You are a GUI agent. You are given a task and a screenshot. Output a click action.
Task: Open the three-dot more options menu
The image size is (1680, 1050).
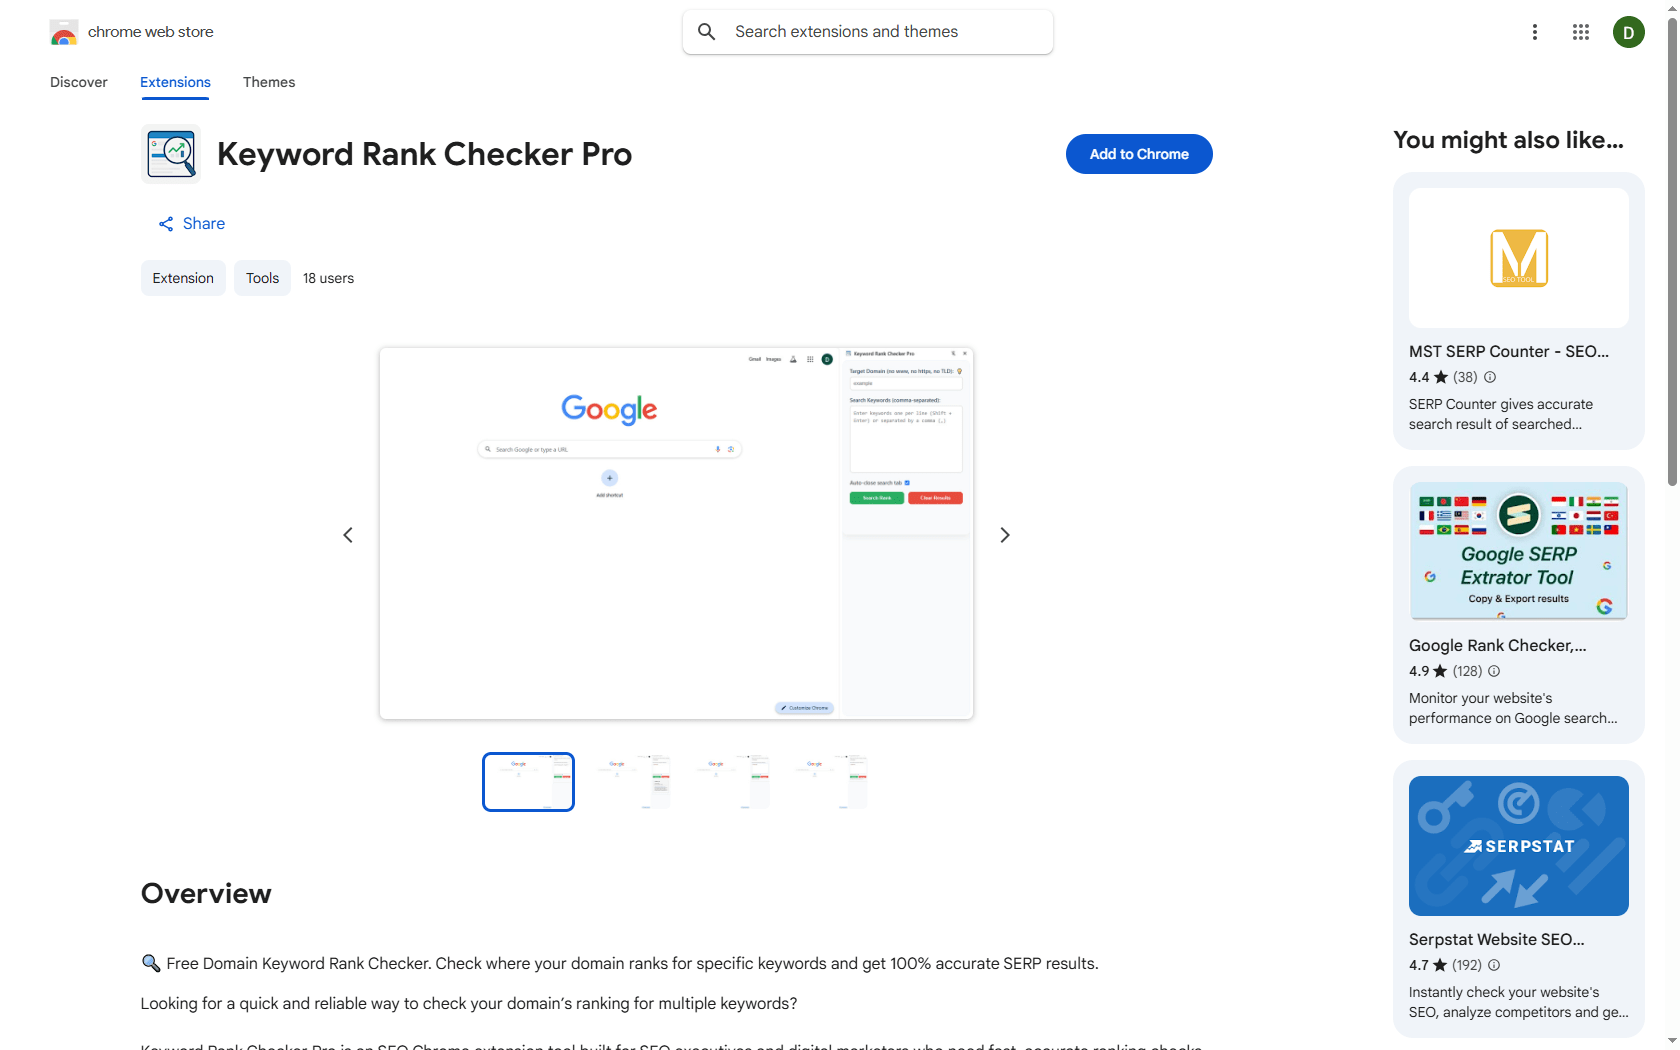1535,32
